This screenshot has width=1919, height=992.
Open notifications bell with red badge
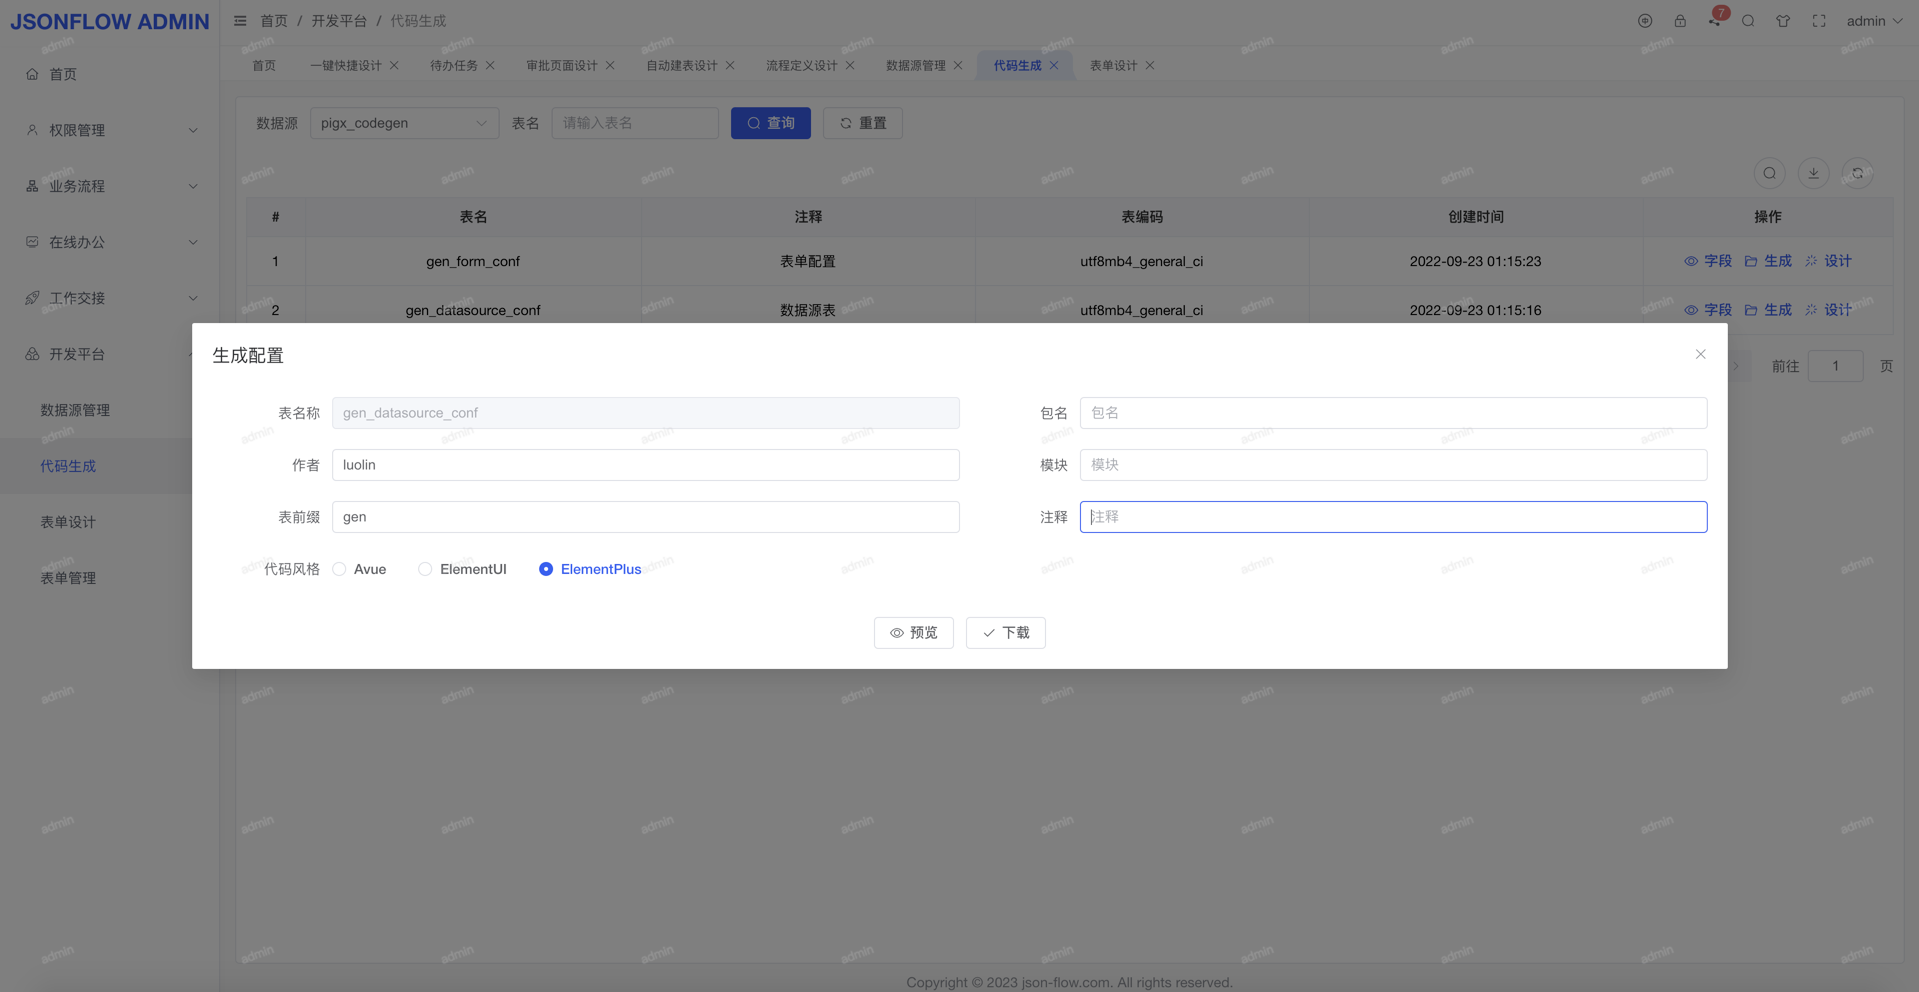[1715, 21]
